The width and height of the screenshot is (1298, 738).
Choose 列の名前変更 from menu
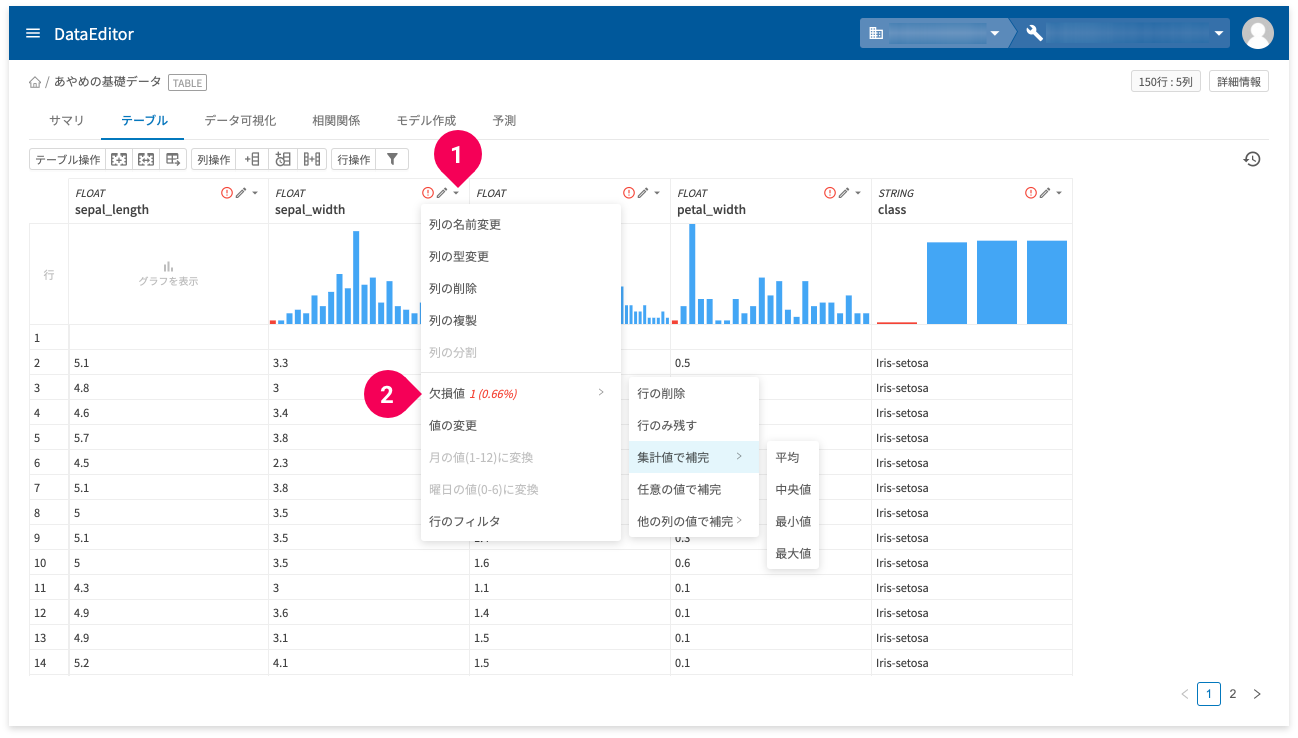point(520,225)
